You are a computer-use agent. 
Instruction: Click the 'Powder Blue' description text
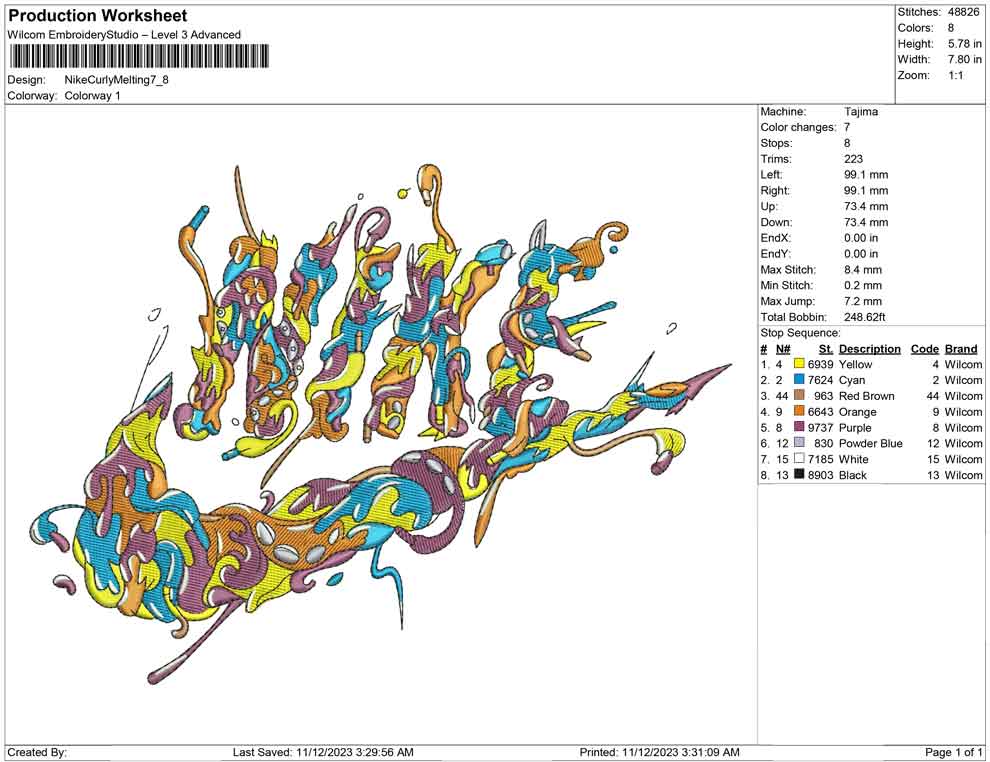point(871,443)
